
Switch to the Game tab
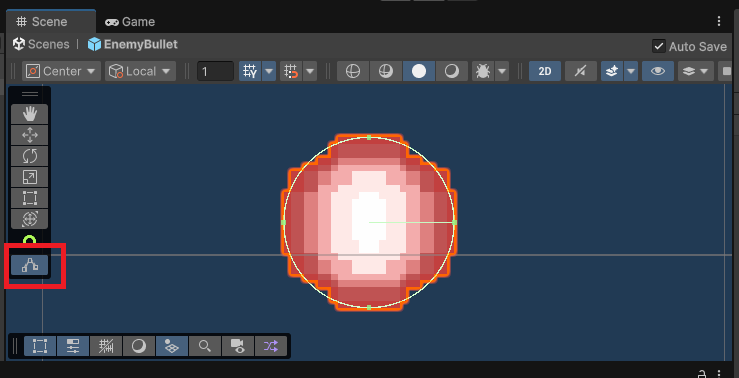[130, 22]
